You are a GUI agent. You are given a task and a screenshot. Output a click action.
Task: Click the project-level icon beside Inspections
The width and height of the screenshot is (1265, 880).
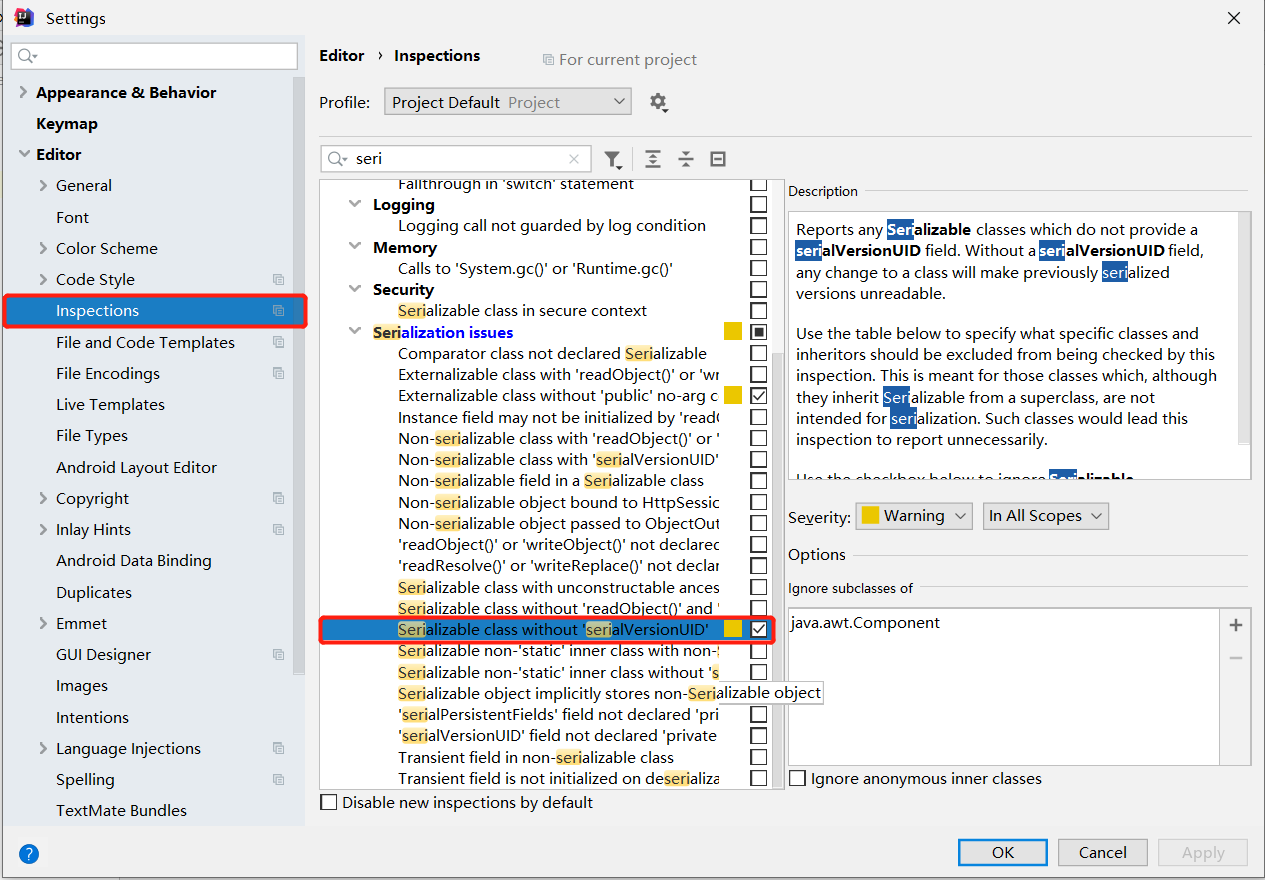click(279, 311)
